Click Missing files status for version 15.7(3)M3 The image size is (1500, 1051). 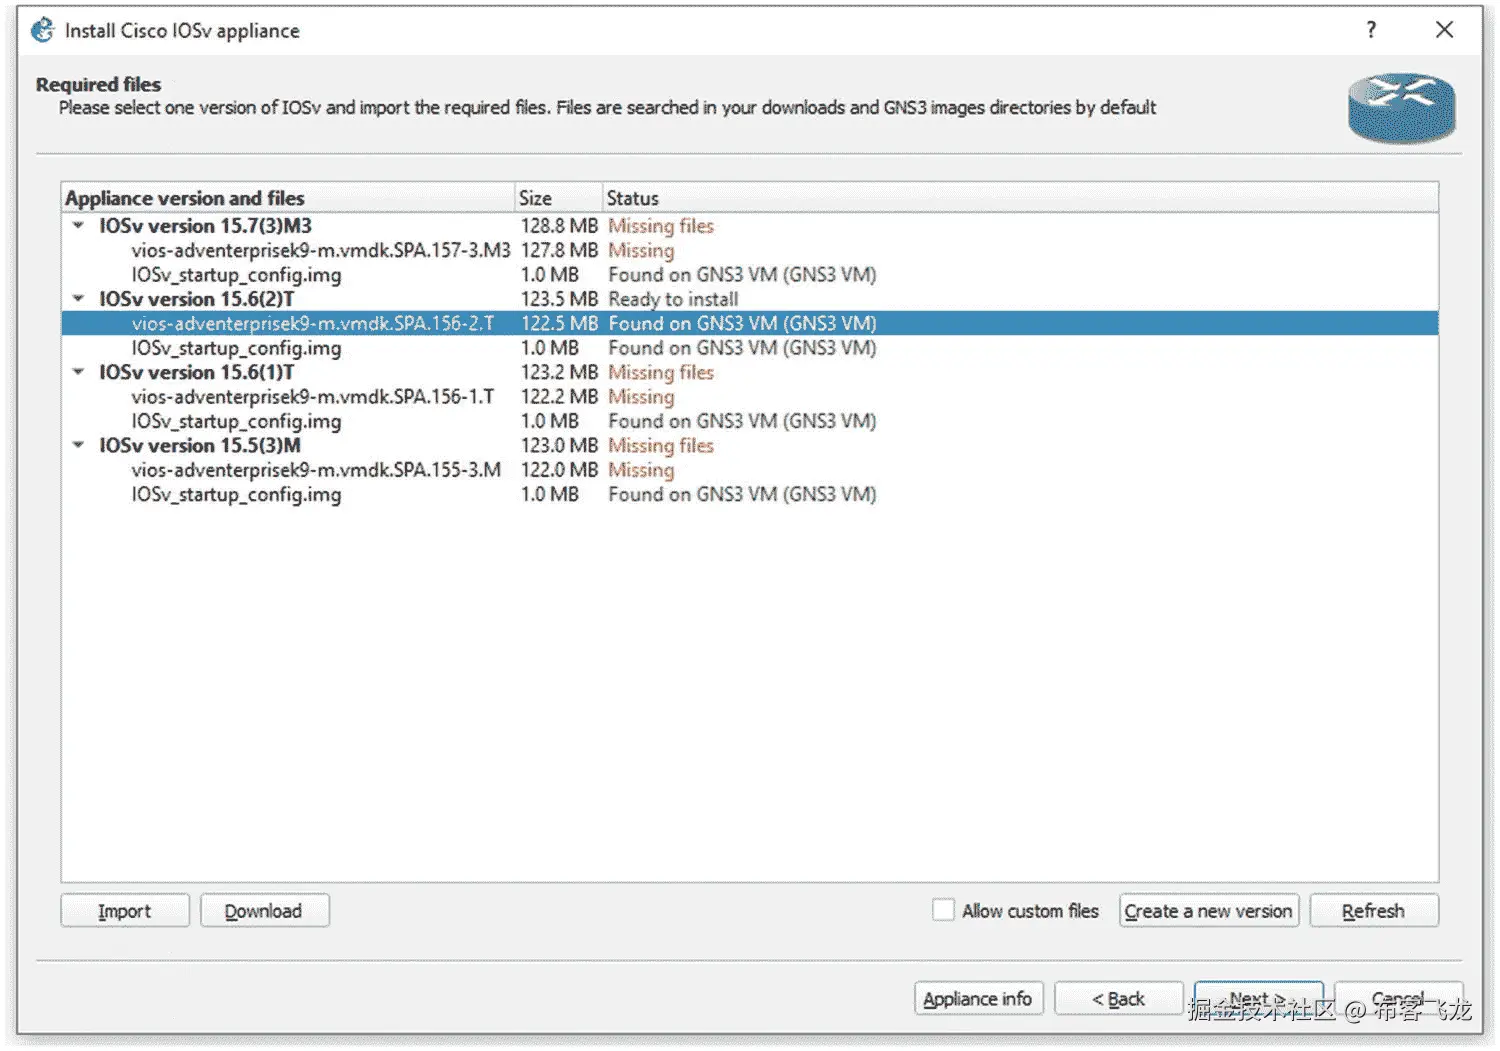coord(661,226)
